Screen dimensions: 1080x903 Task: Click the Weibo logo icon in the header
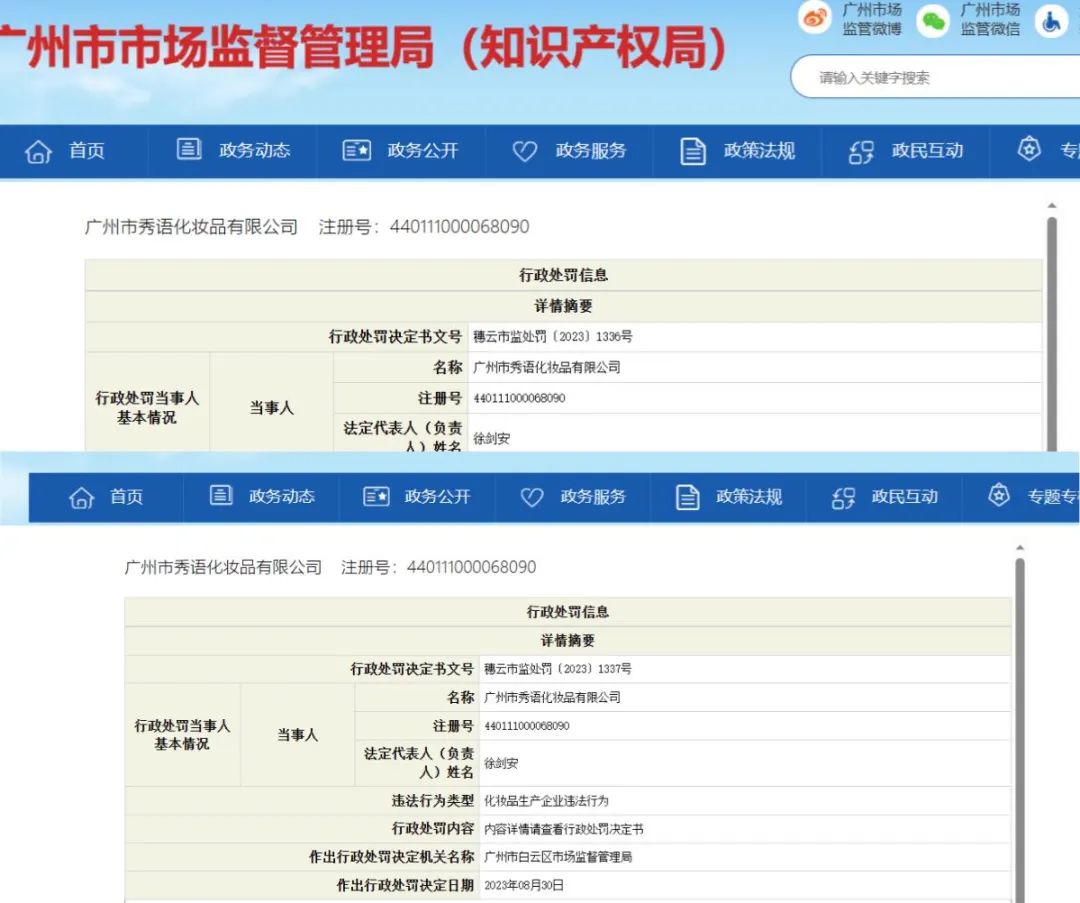(815, 18)
